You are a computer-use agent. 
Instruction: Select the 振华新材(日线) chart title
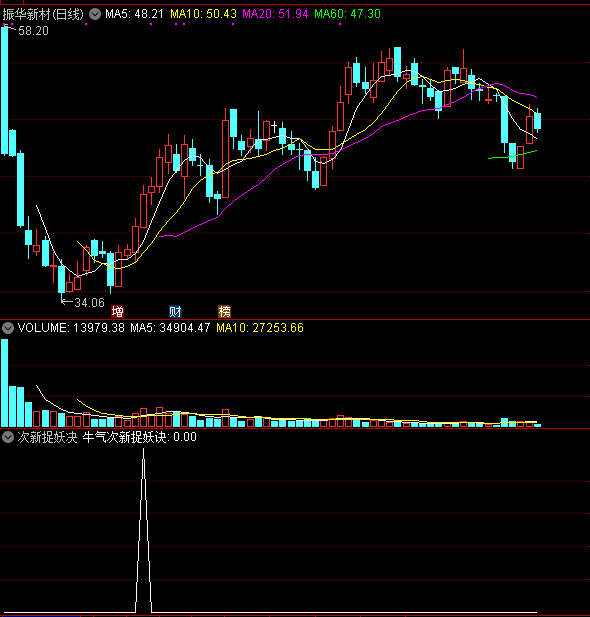(x=43, y=14)
